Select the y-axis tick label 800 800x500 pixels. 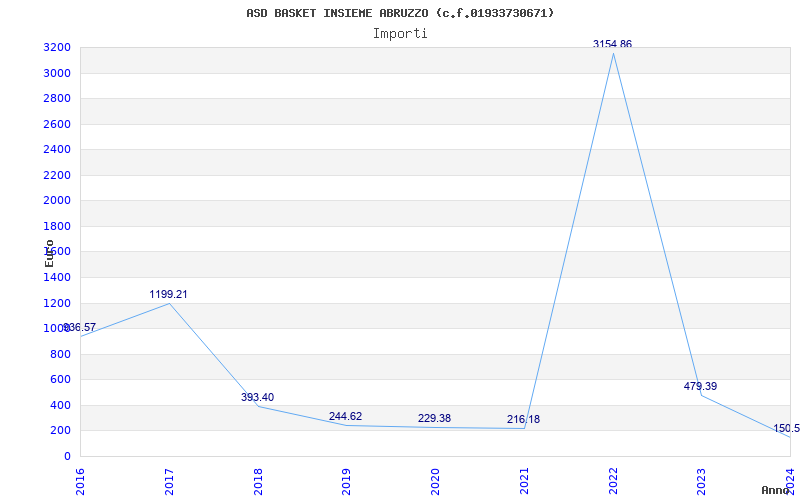[61, 355]
